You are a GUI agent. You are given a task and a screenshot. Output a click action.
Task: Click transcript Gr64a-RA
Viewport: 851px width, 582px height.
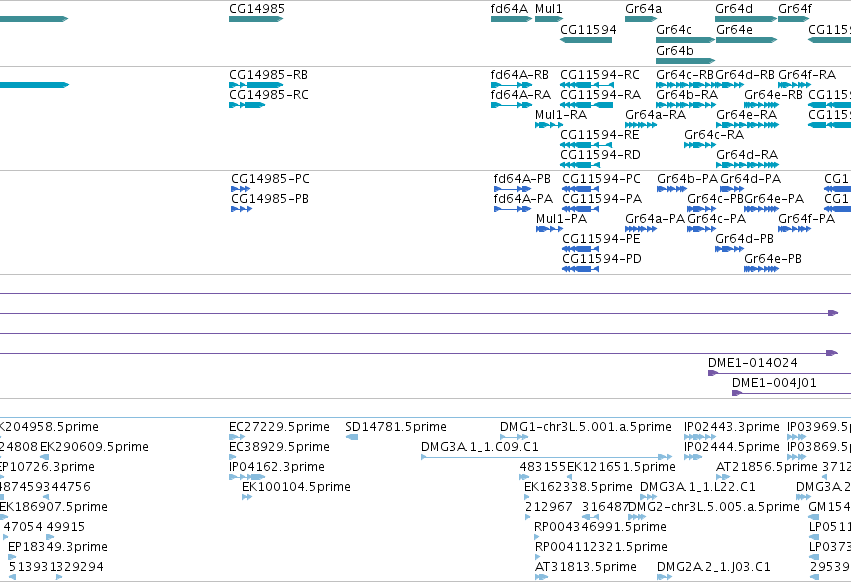[641, 125]
